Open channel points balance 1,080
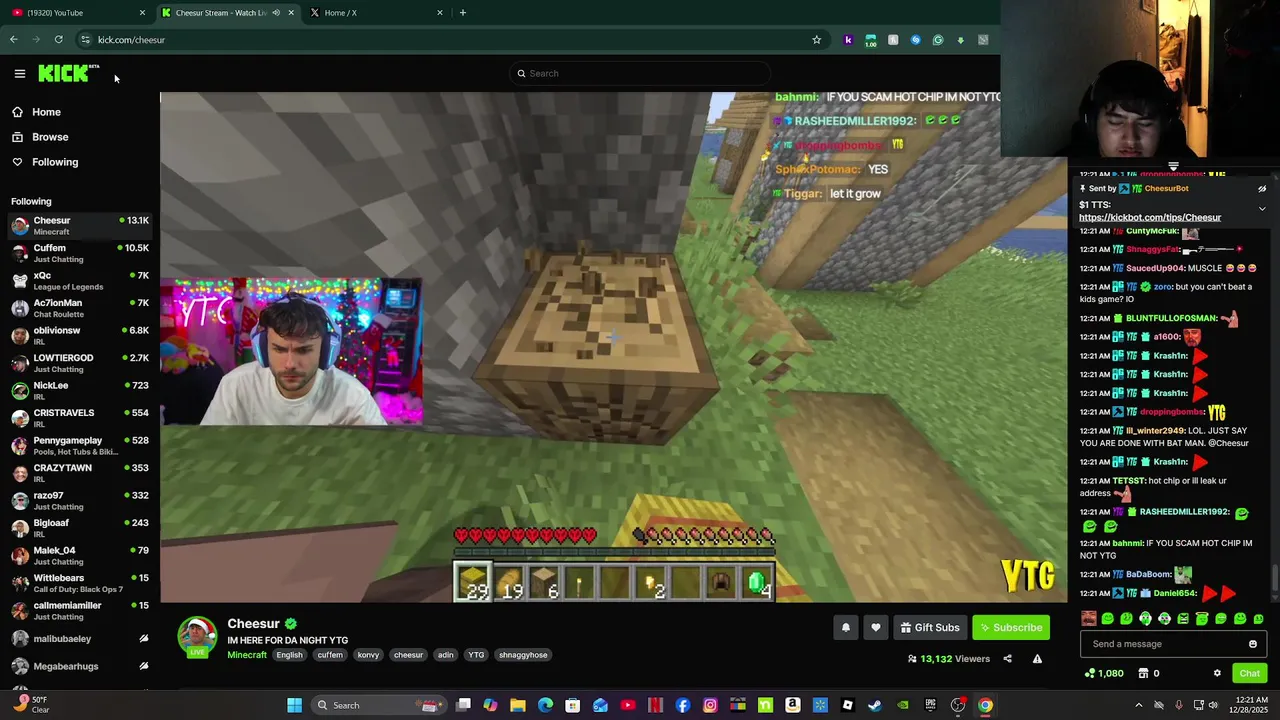 coord(1104,673)
